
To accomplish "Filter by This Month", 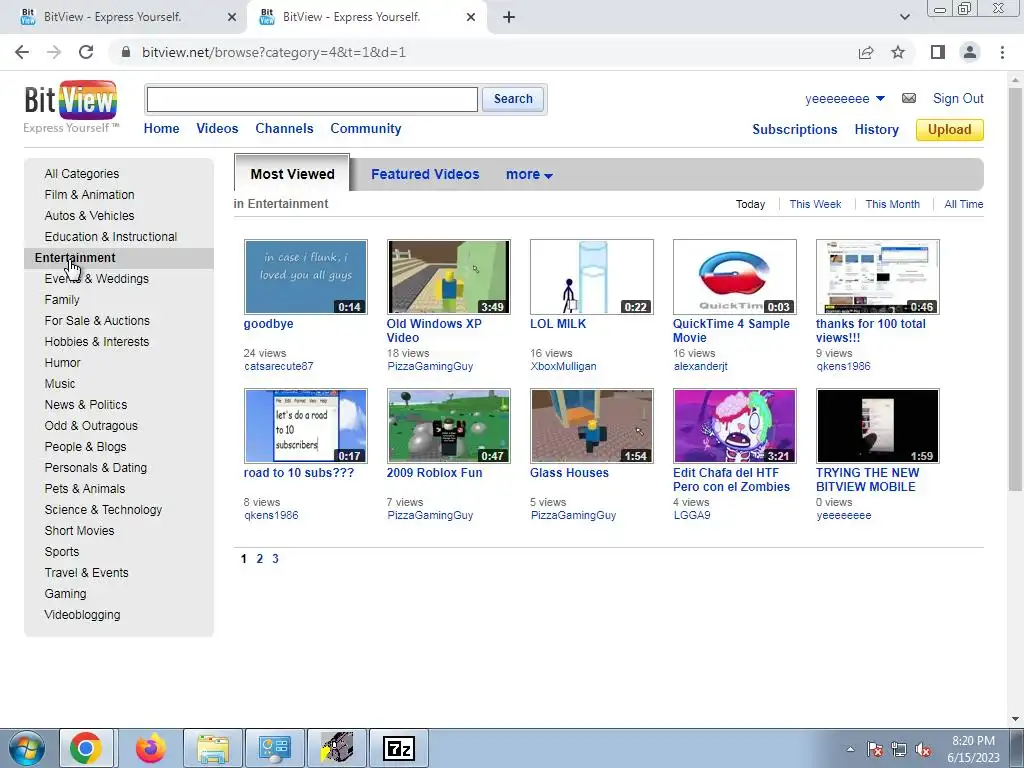I will point(892,204).
